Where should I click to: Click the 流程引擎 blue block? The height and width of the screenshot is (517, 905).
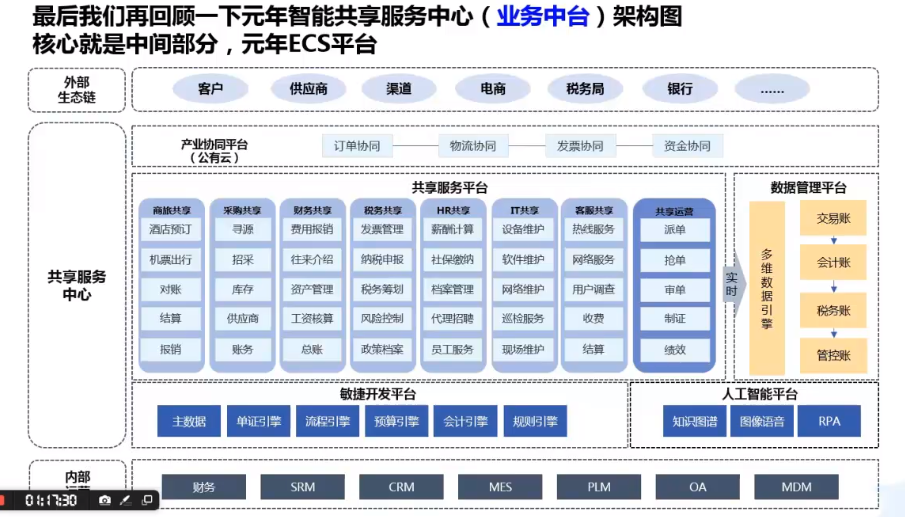click(x=328, y=421)
